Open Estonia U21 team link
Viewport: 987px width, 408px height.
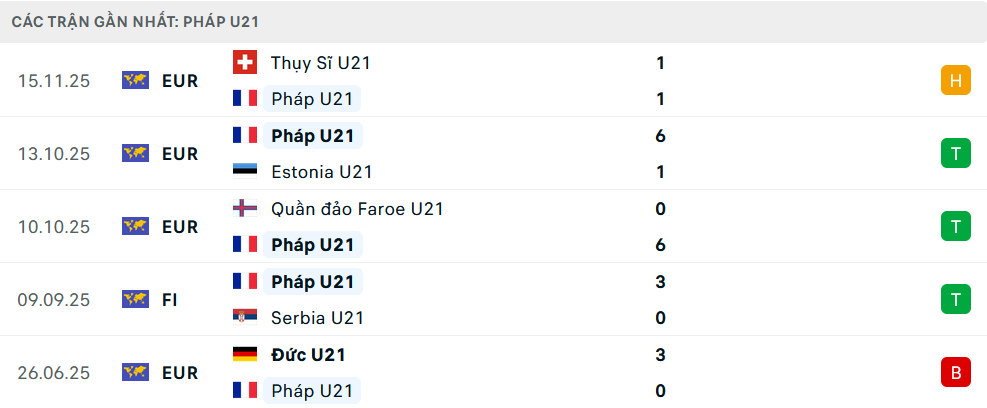pyautogui.click(x=322, y=172)
